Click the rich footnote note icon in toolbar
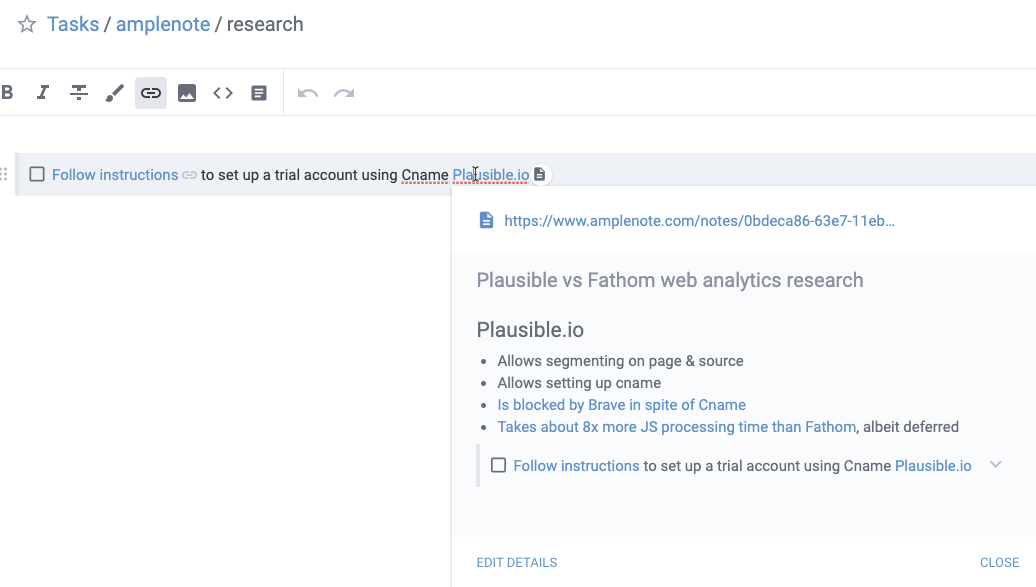1036x587 pixels. pyautogui.click(x=259, y=93)
